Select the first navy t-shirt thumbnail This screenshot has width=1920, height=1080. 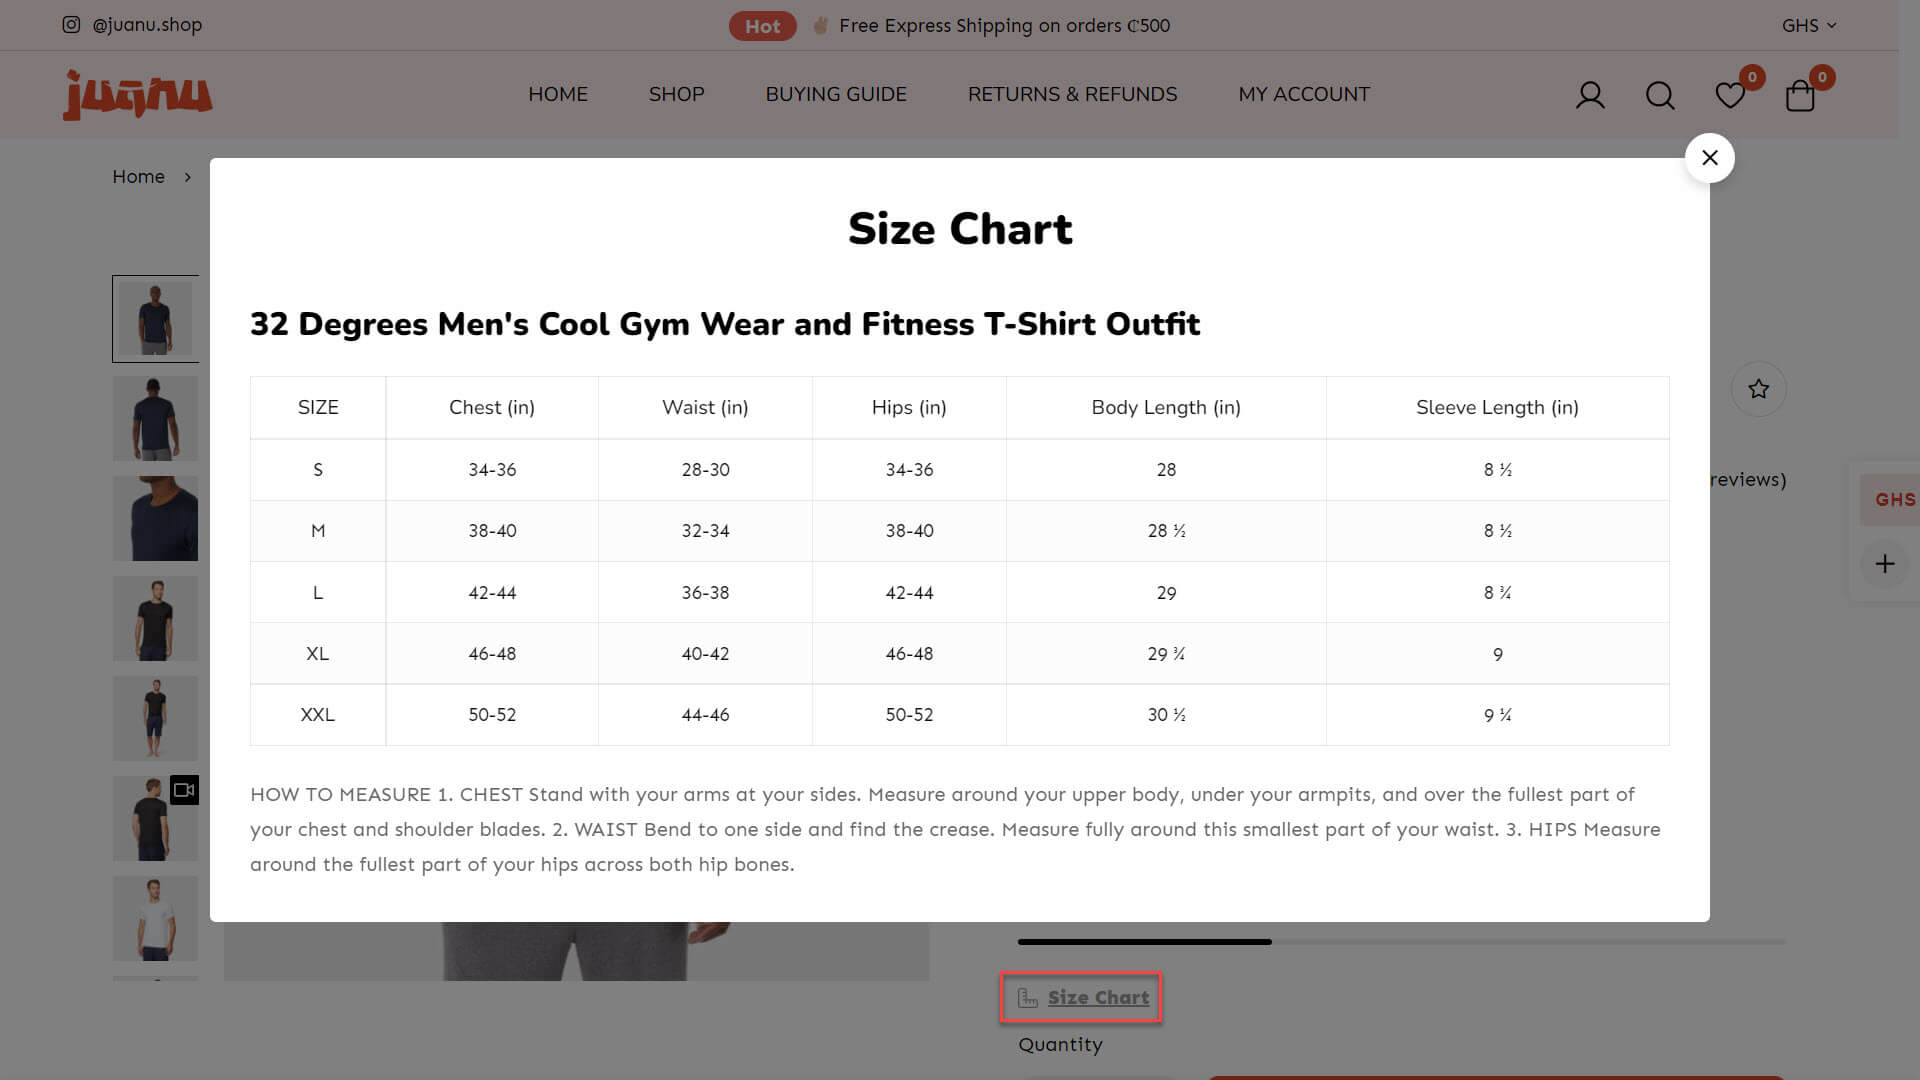pos(155,319)
